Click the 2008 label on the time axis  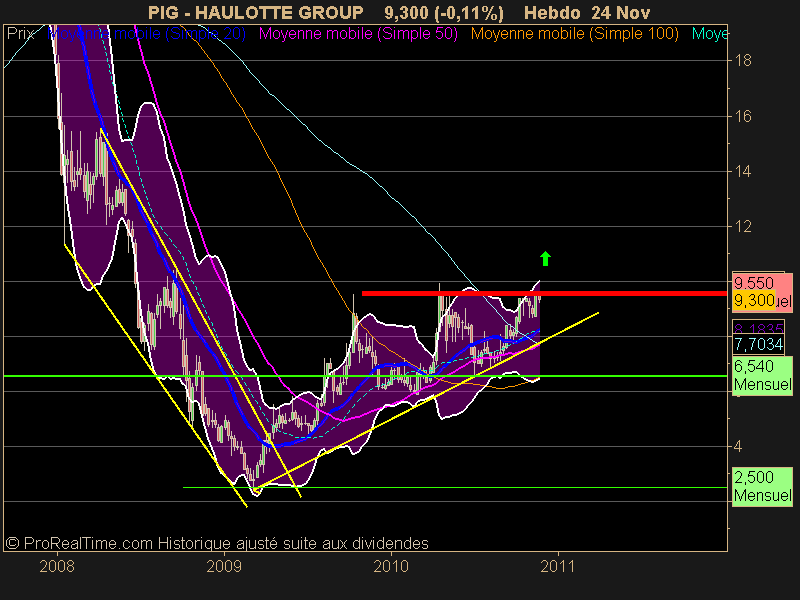57,566
